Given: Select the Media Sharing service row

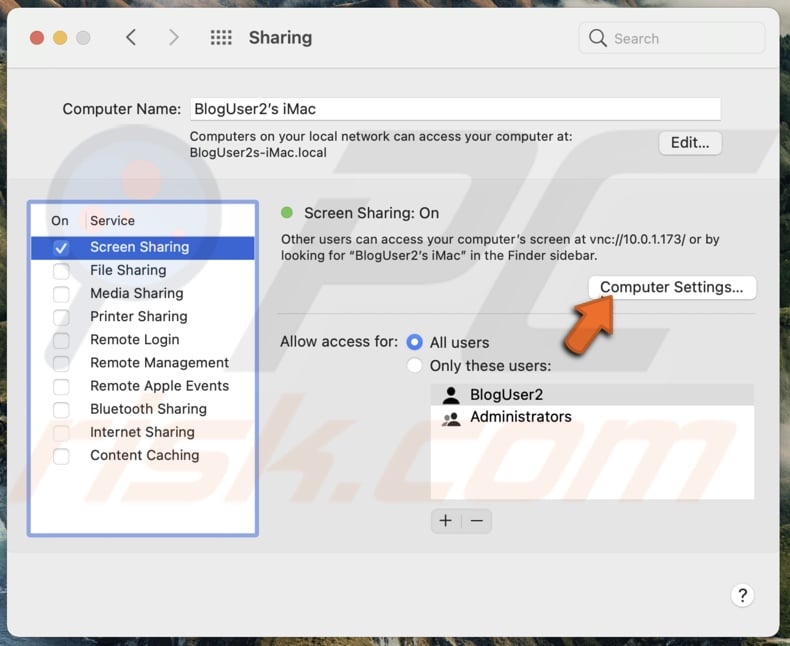Looking at the screenshot, I should click(143, 294).
